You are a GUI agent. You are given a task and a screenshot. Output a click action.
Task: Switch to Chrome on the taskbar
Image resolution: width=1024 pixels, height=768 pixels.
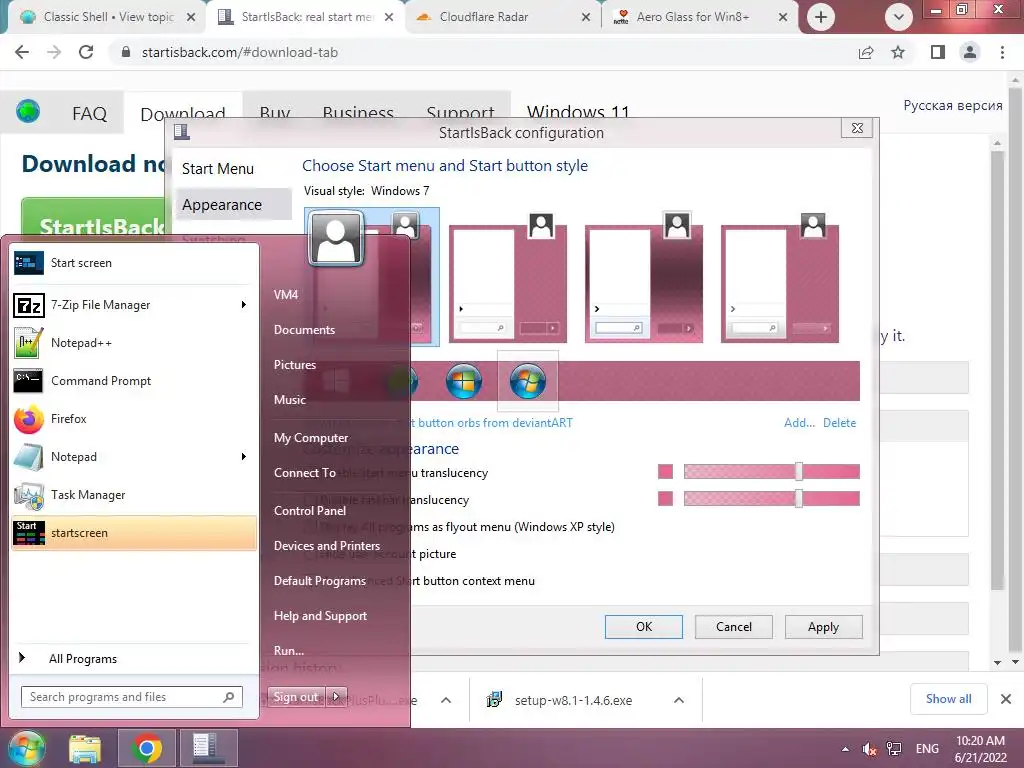[x=147, y=748]
